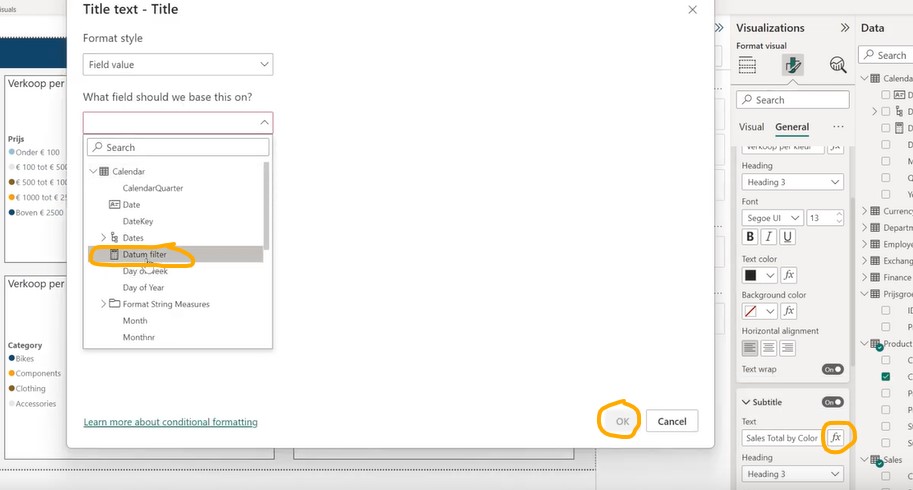Uncheck the checked Product field checkbox

[886, 377]
